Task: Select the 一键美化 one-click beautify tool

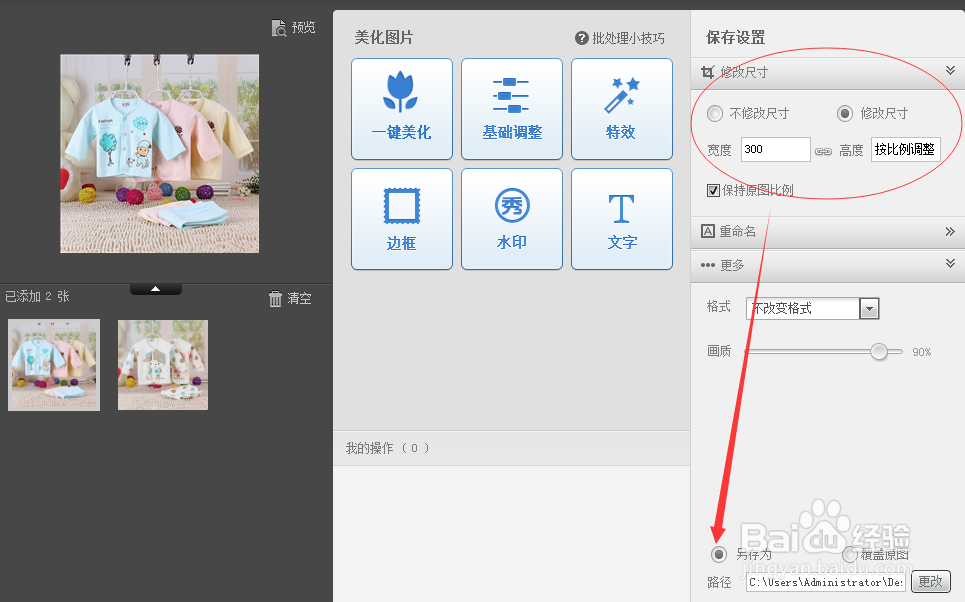Action: pos(401,108)
